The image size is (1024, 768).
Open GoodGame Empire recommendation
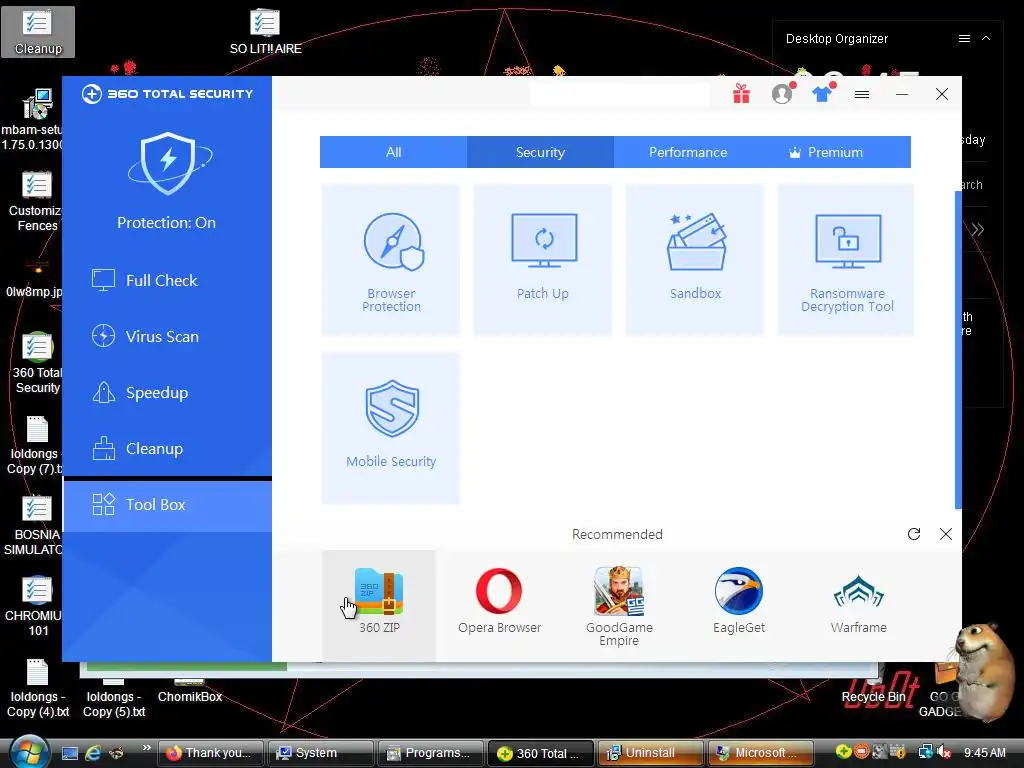pyautogui.click(x=619, y=607)
